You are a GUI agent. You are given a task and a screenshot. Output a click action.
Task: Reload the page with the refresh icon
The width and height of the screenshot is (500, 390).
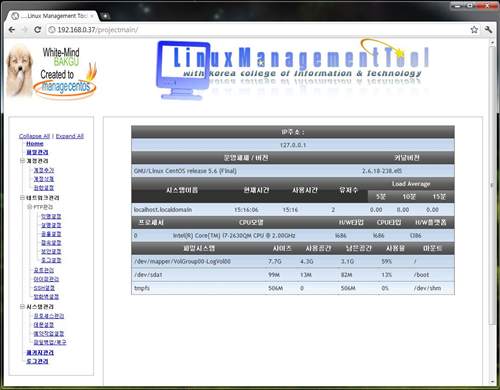[38, 30]
